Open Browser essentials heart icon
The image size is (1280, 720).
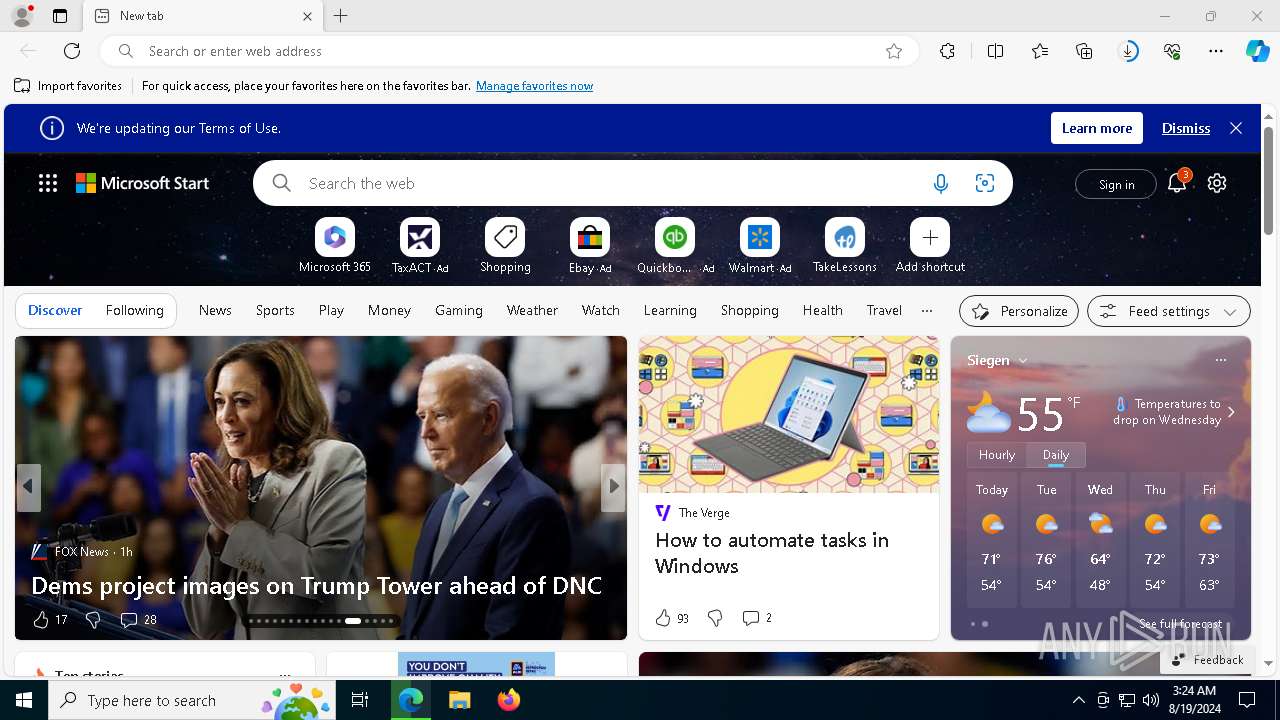click(1172, 51)
